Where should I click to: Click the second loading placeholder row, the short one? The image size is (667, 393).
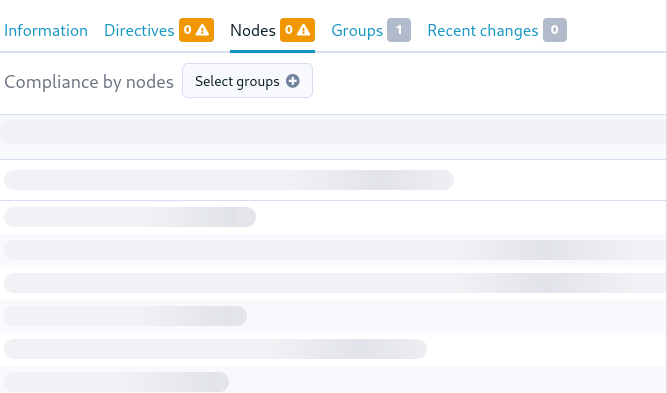click(x=130, y=217)
